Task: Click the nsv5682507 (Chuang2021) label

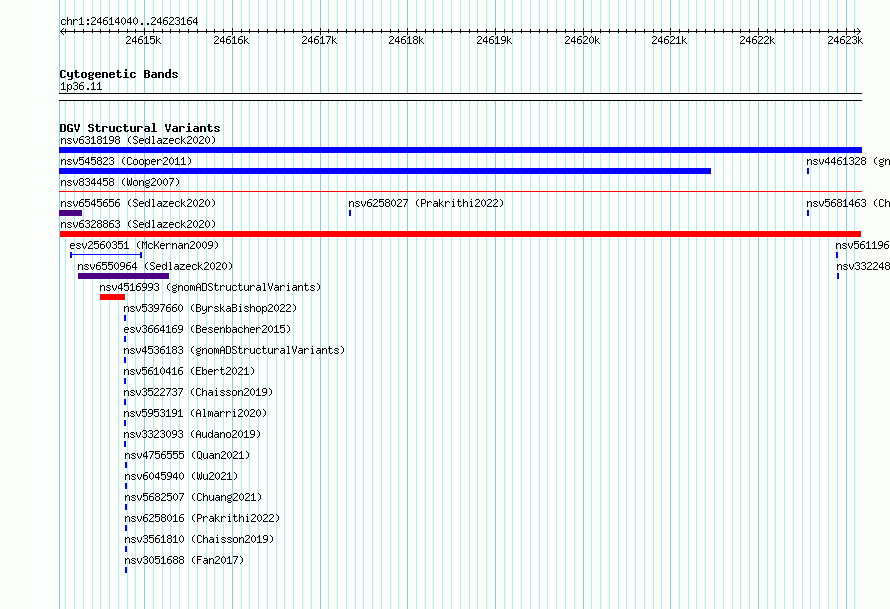Action: tap(193, 497)
